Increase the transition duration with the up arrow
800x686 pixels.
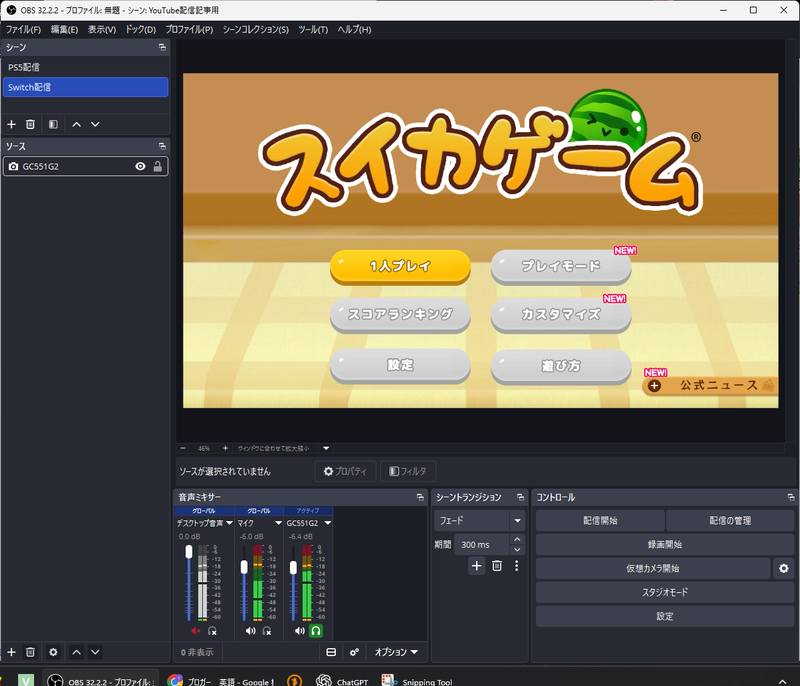[517, 540]
